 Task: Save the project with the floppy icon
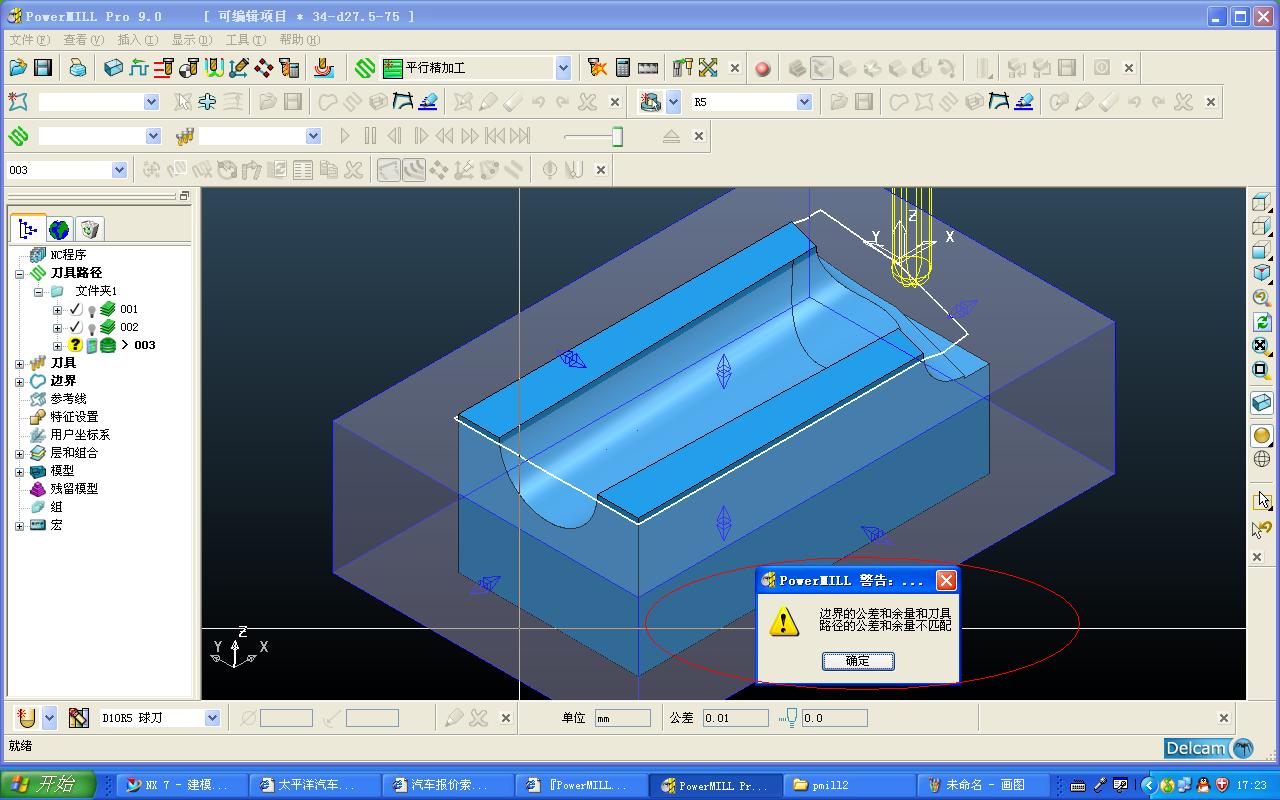tap(43, 68)
